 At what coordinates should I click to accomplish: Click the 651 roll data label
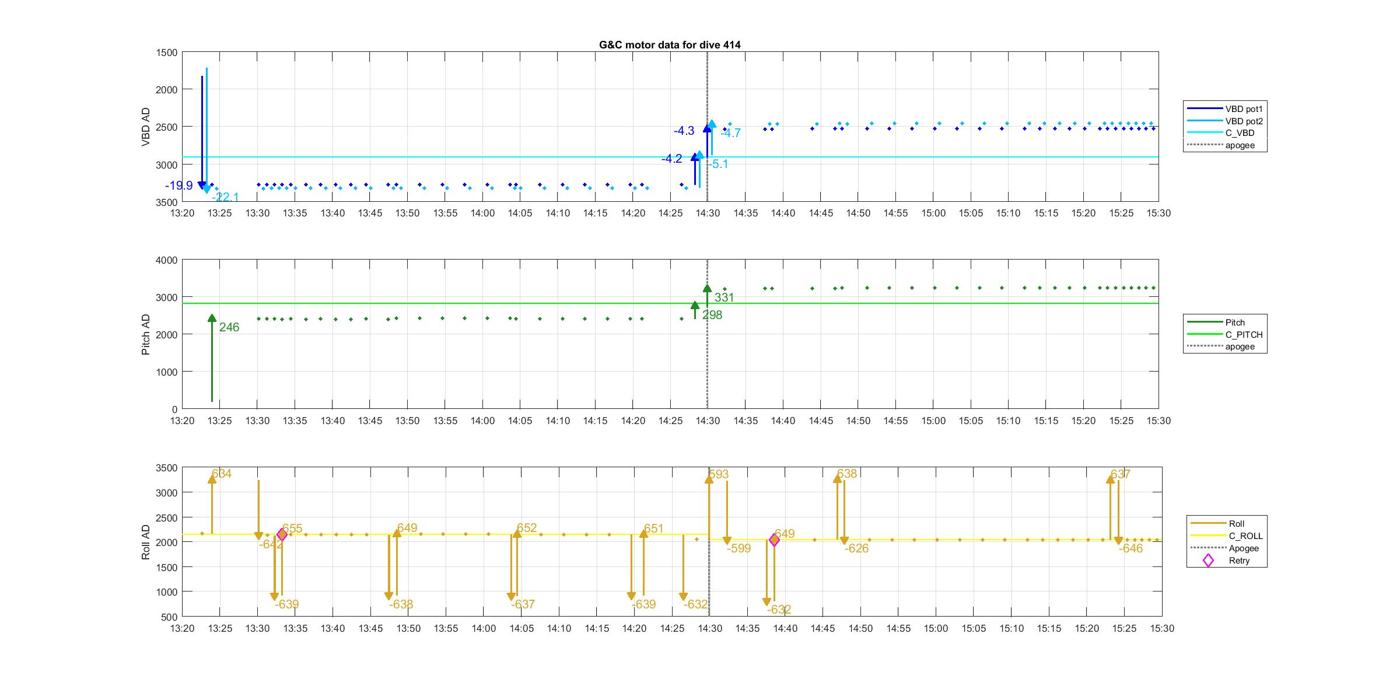coord(653,528)
